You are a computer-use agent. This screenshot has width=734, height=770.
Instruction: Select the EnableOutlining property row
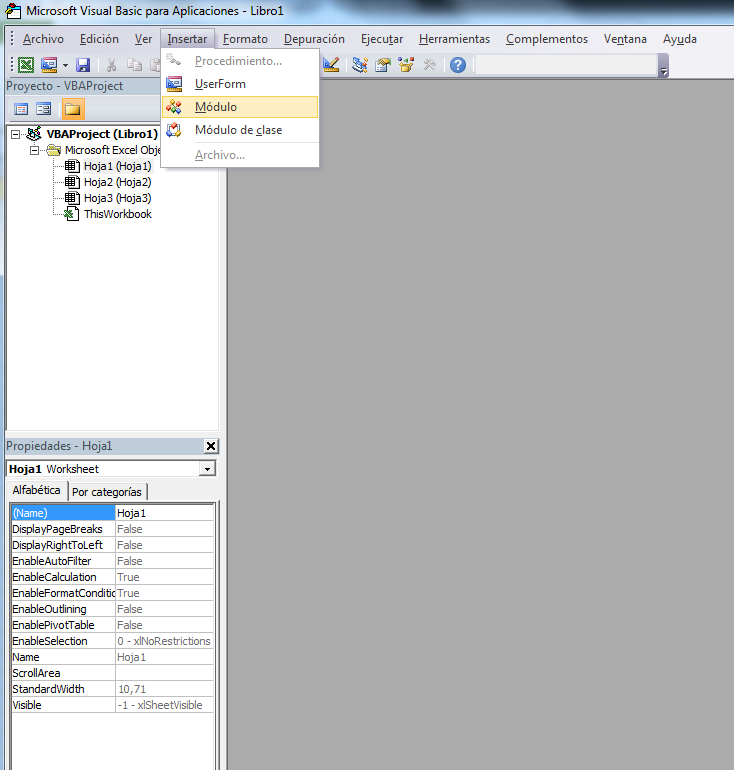112,609
